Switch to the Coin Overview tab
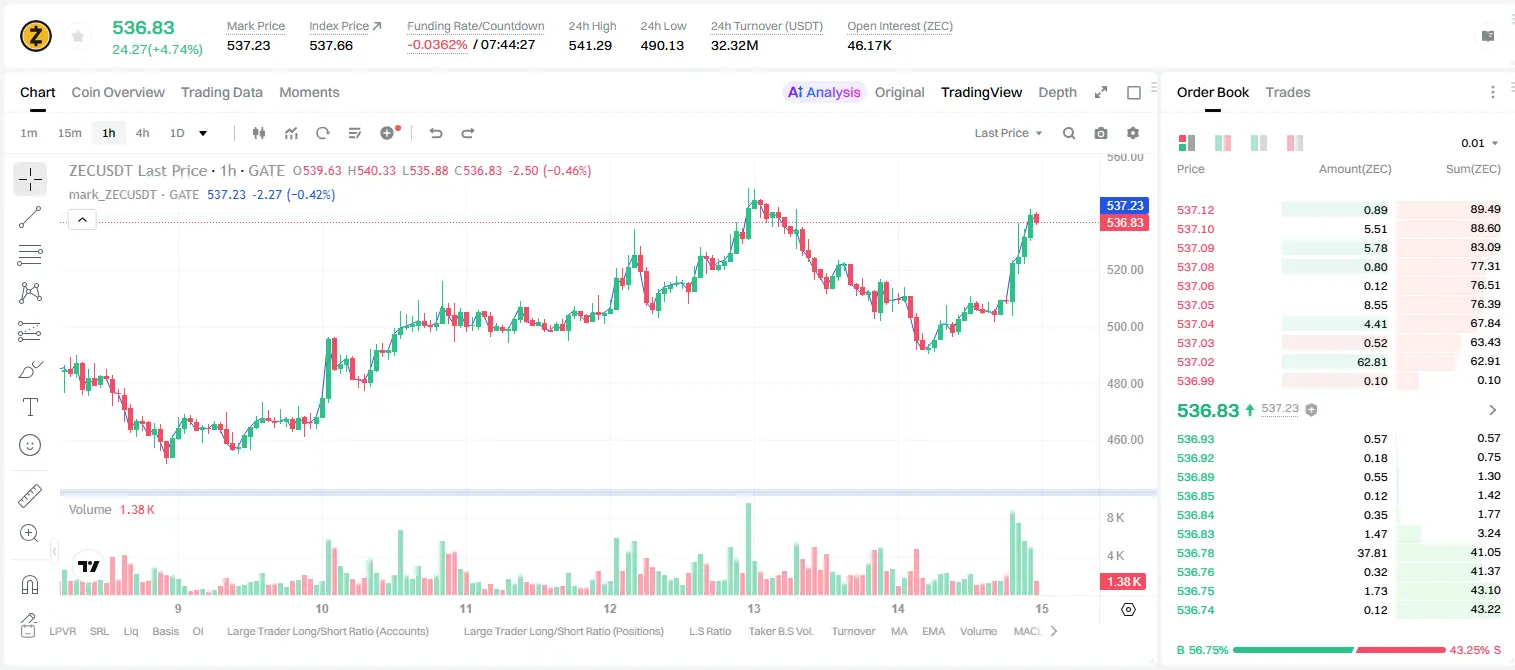 click(x=118, y=92)
